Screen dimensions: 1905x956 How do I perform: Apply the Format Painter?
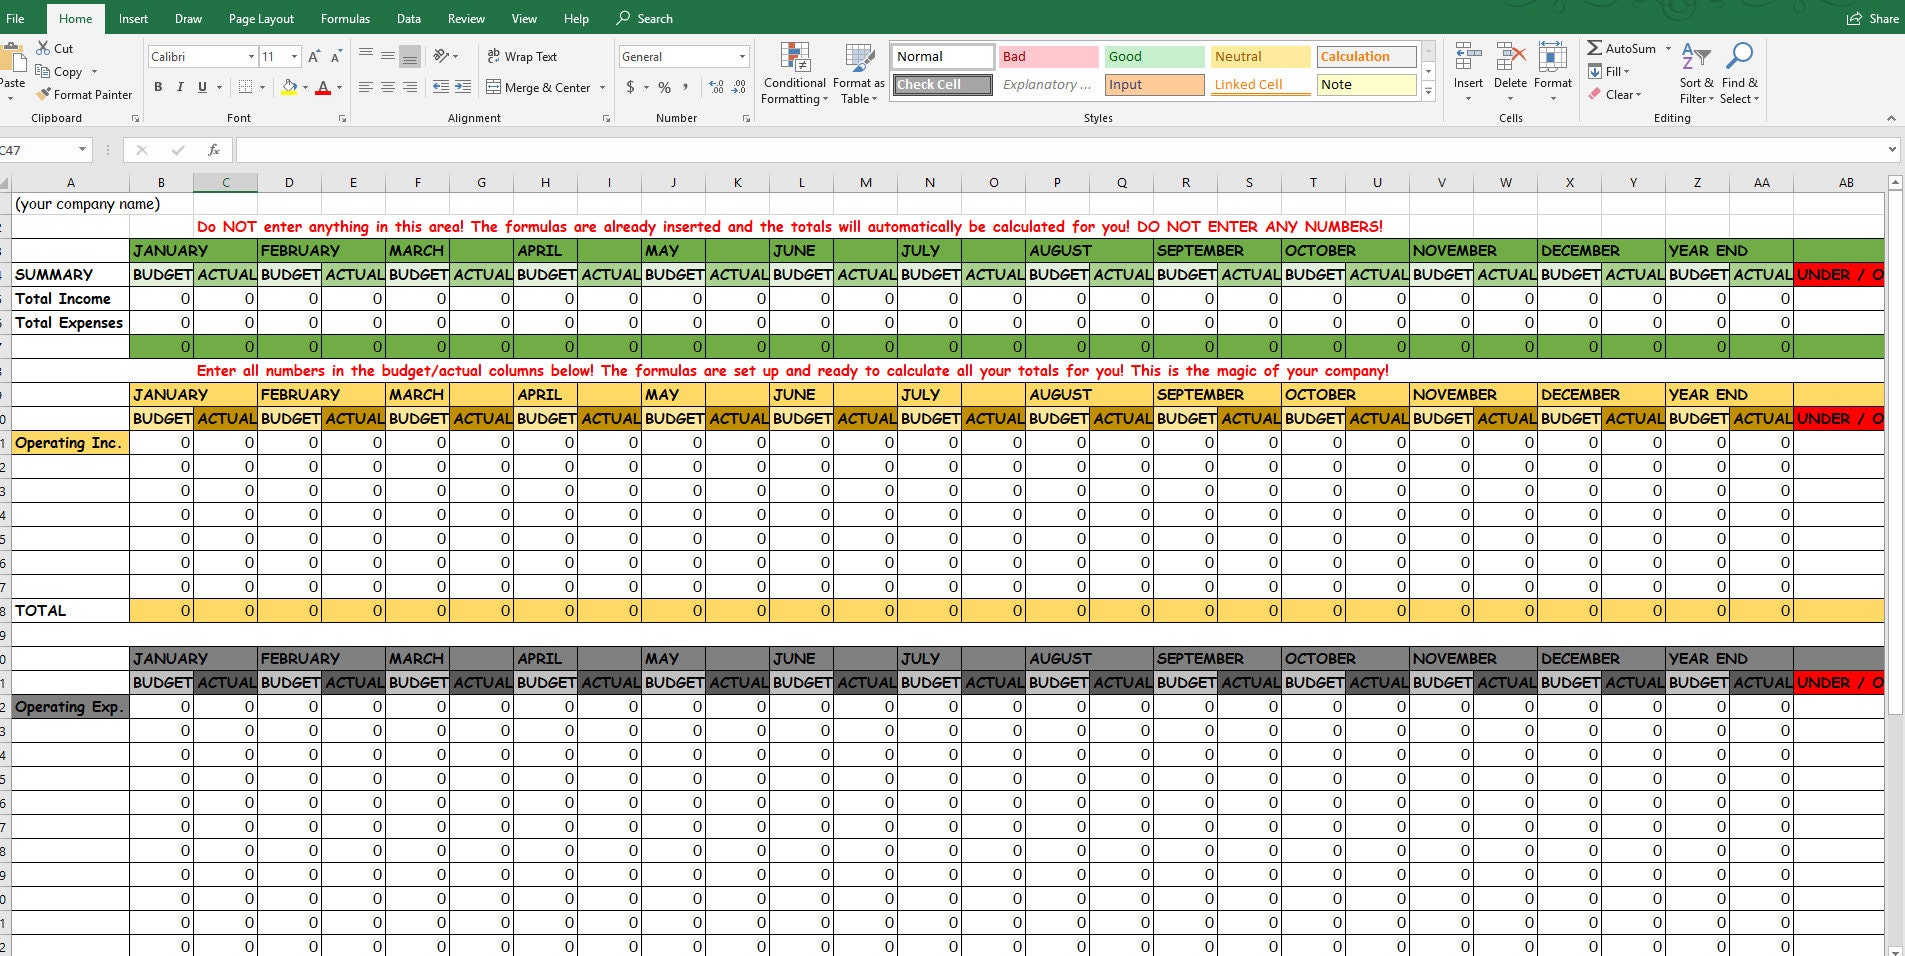[84, 94]
